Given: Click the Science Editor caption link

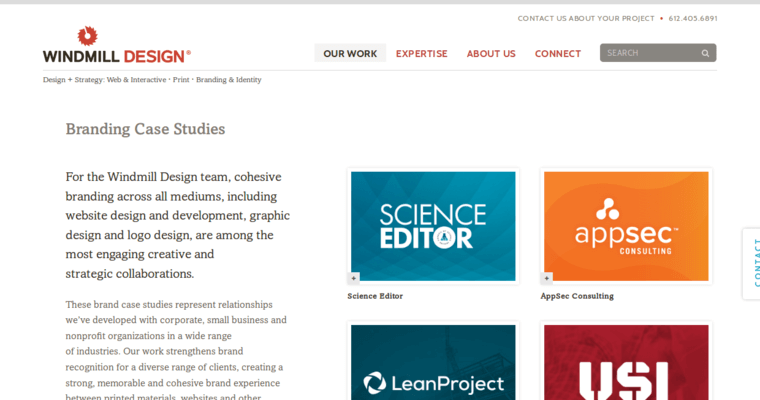Looking at the screenshot, I should 375,296.
